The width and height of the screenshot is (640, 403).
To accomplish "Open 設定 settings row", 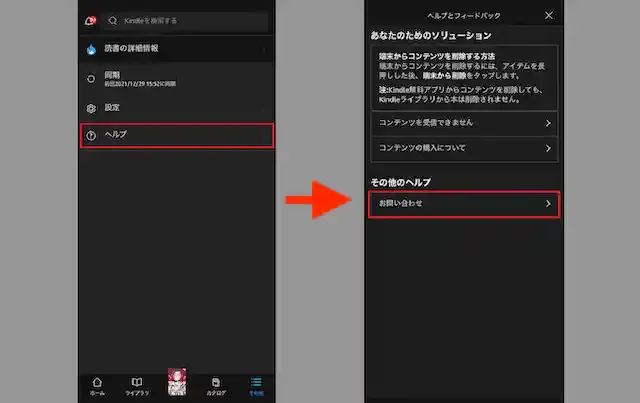I will point(177,108).
